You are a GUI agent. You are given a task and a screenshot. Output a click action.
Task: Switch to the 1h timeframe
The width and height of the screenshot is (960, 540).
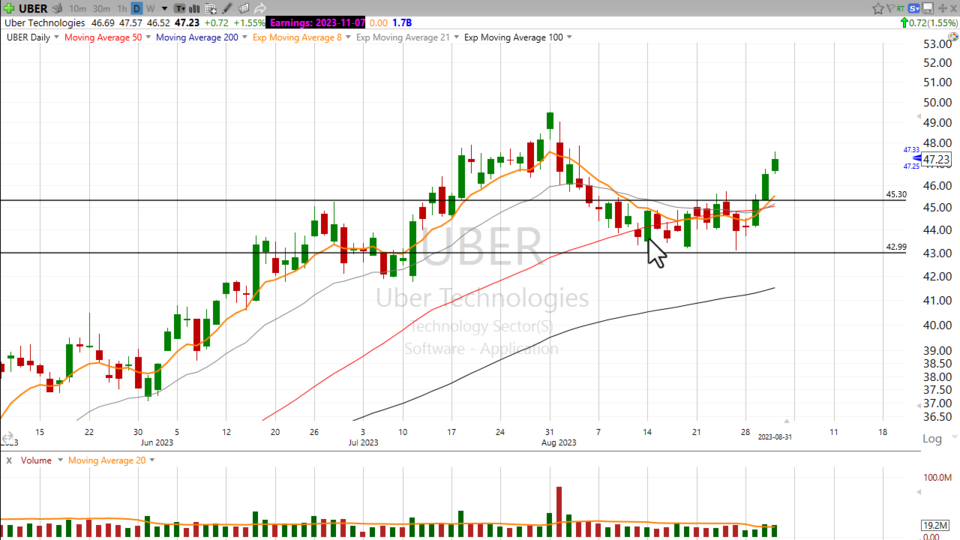pyautogui.click(x=122, y=9)
